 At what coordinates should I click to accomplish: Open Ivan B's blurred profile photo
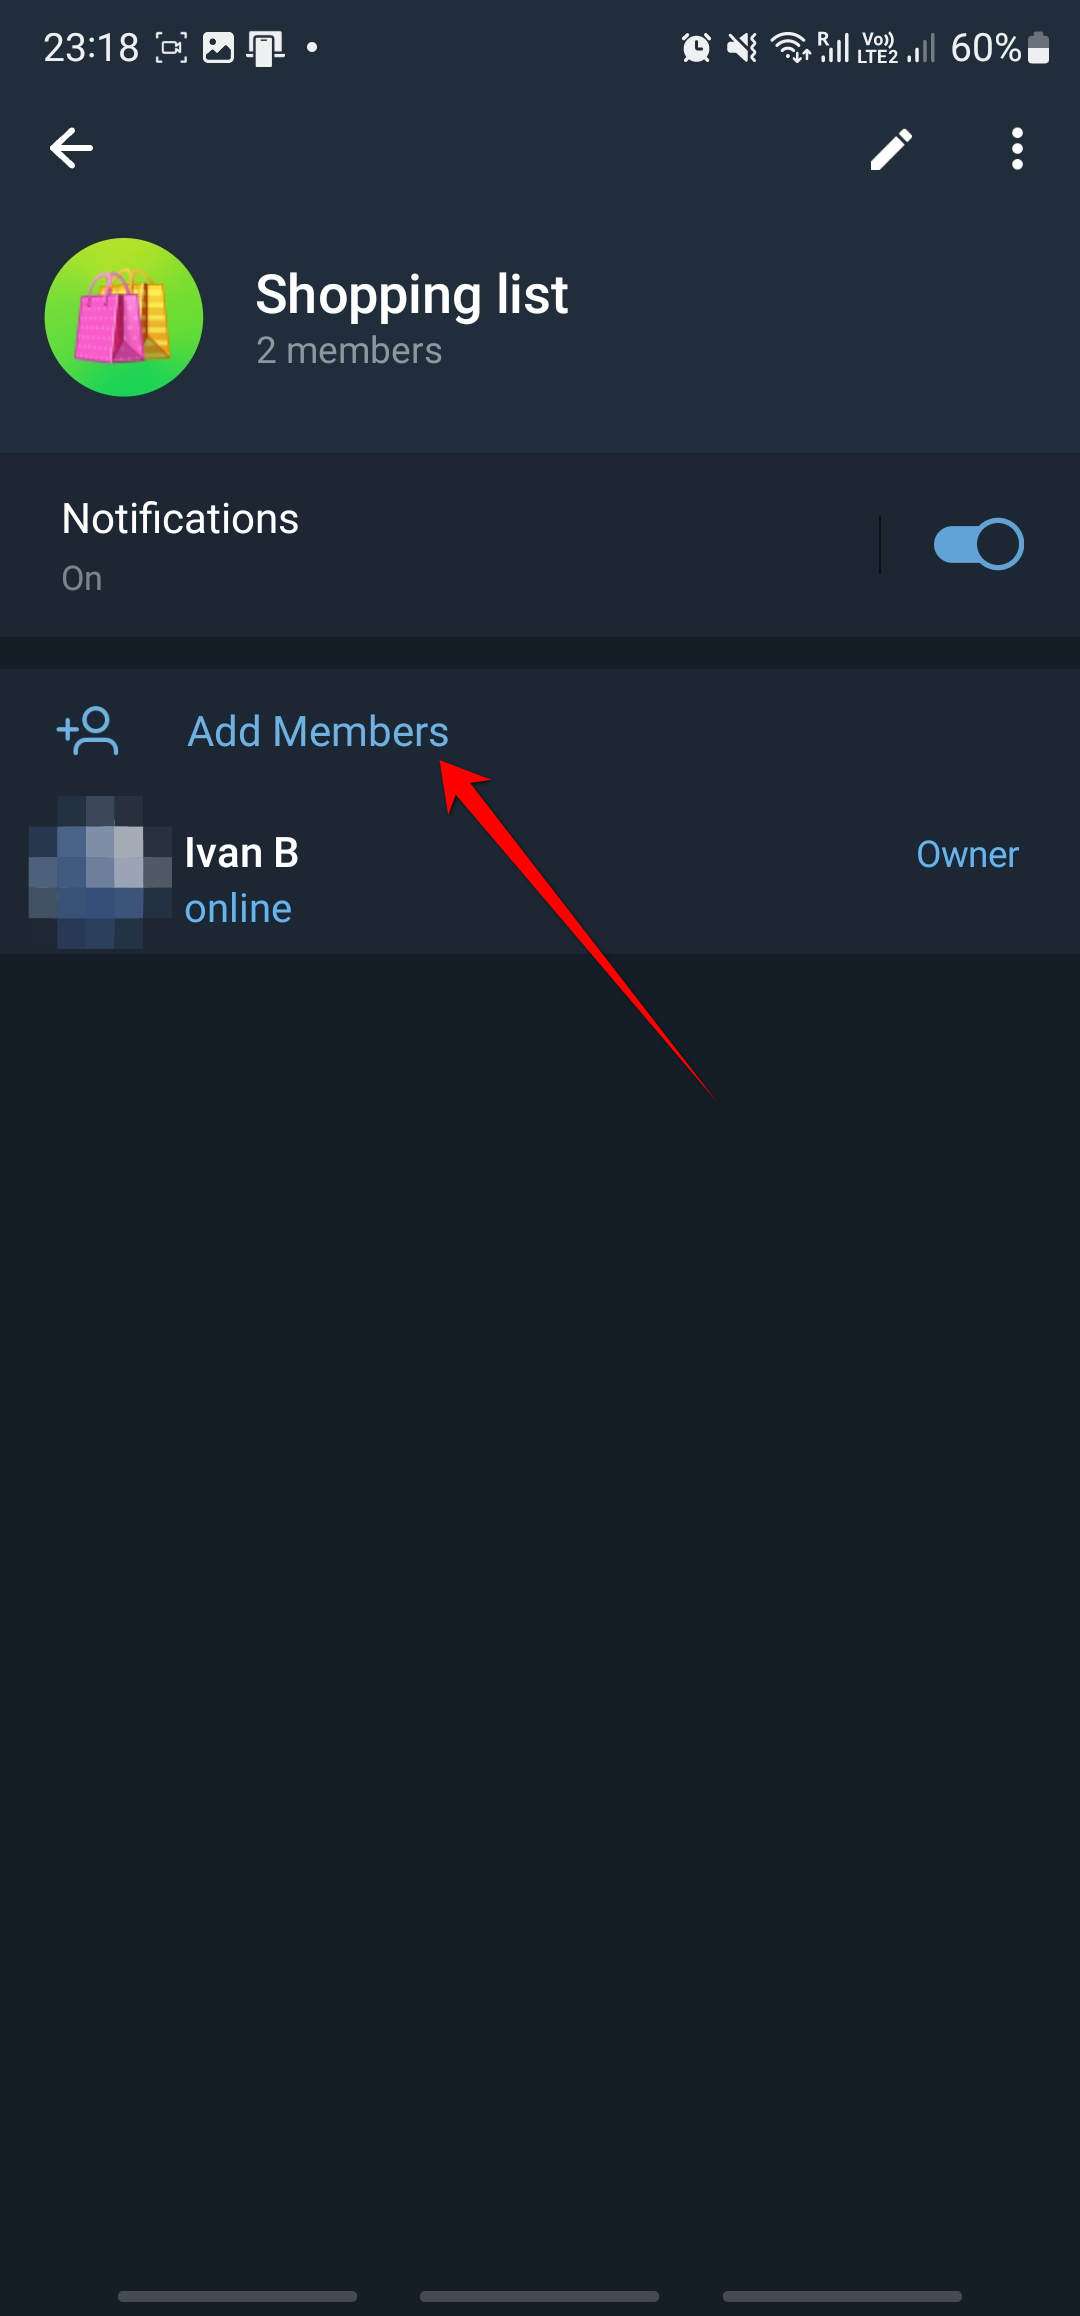100,872
